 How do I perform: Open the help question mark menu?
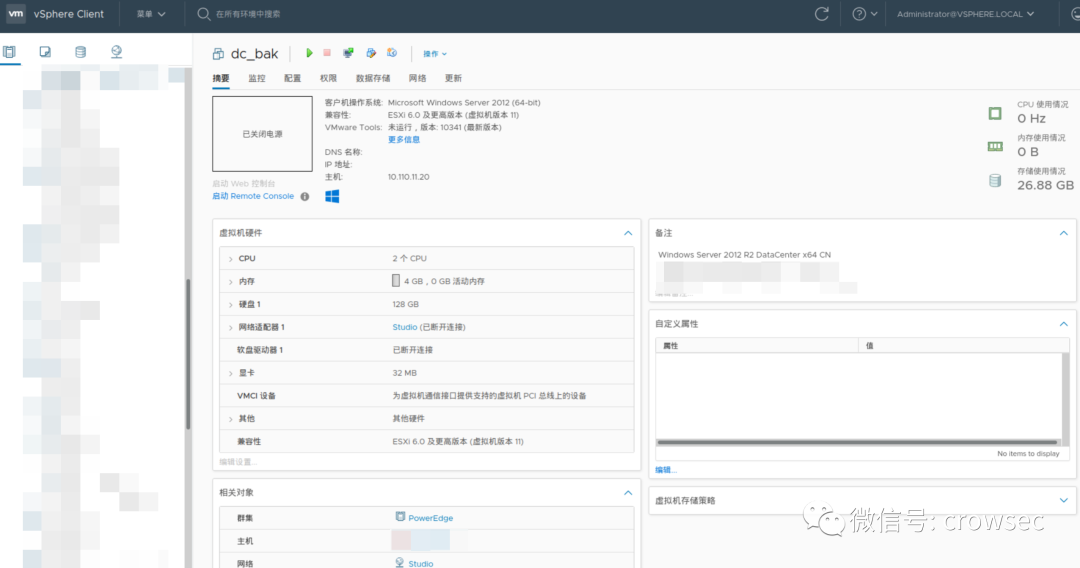tap(864, 14)
